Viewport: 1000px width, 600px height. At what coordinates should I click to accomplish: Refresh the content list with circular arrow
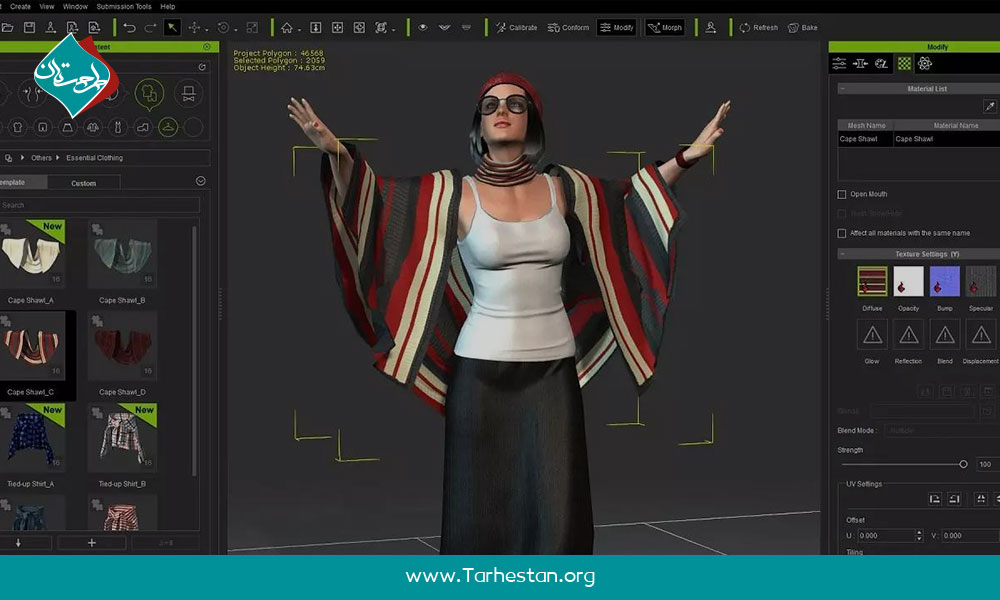202,67
